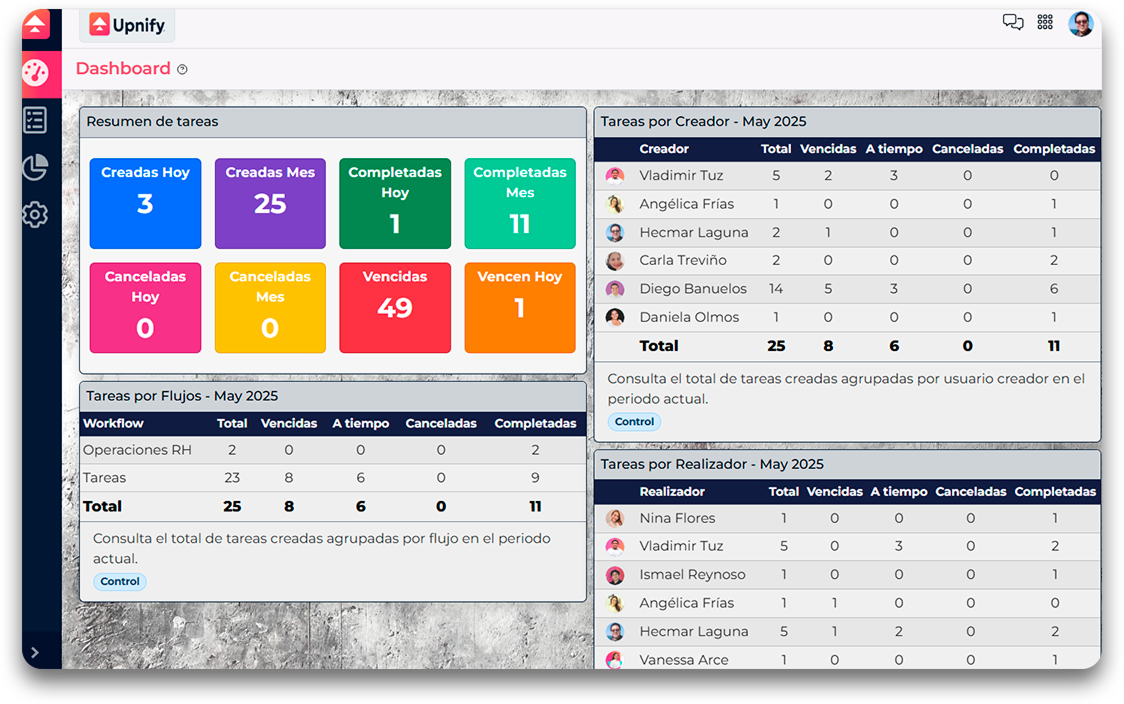This screenshot has width=1124, height=704.
Task: Click the Control badge under Tareas por Flujos
Action: [119, 581]
